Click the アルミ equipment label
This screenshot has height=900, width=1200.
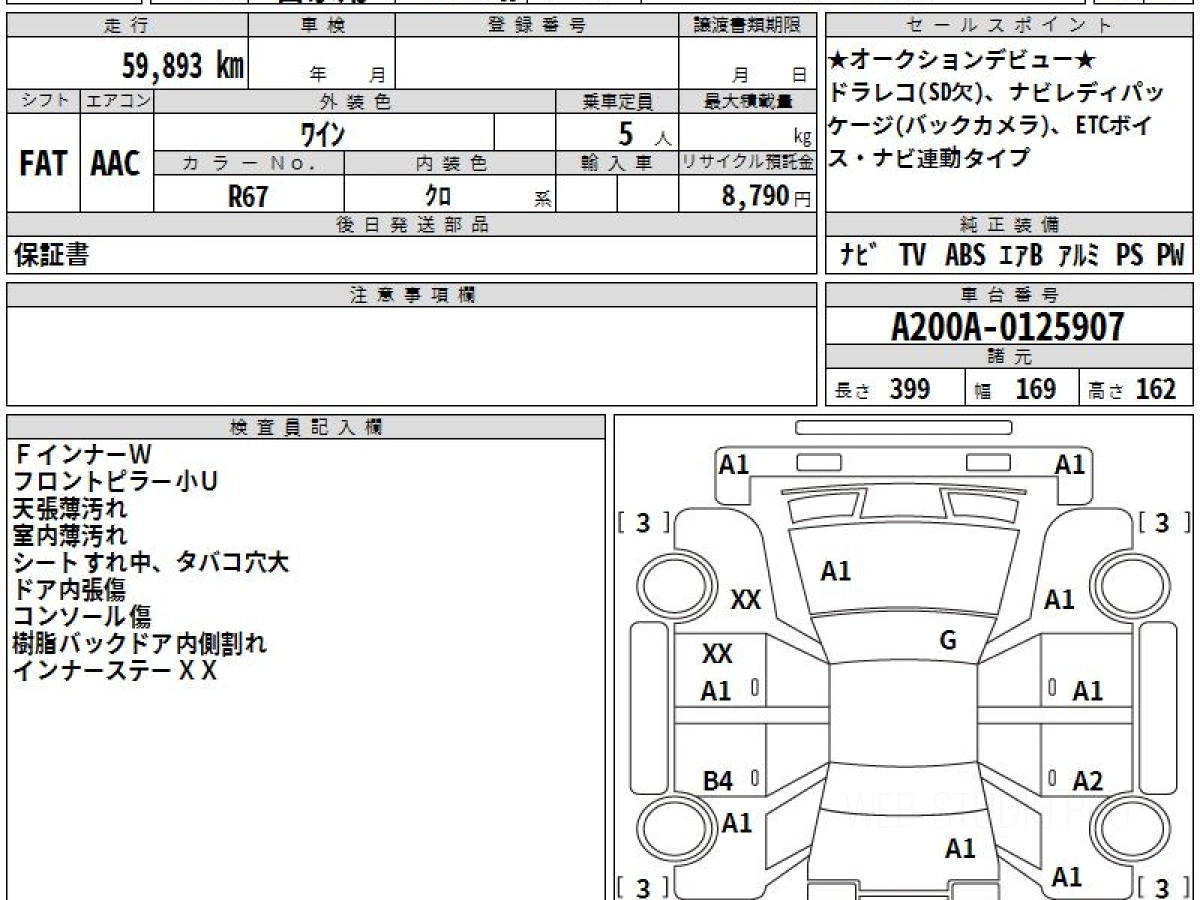(x=1080, y=255)
